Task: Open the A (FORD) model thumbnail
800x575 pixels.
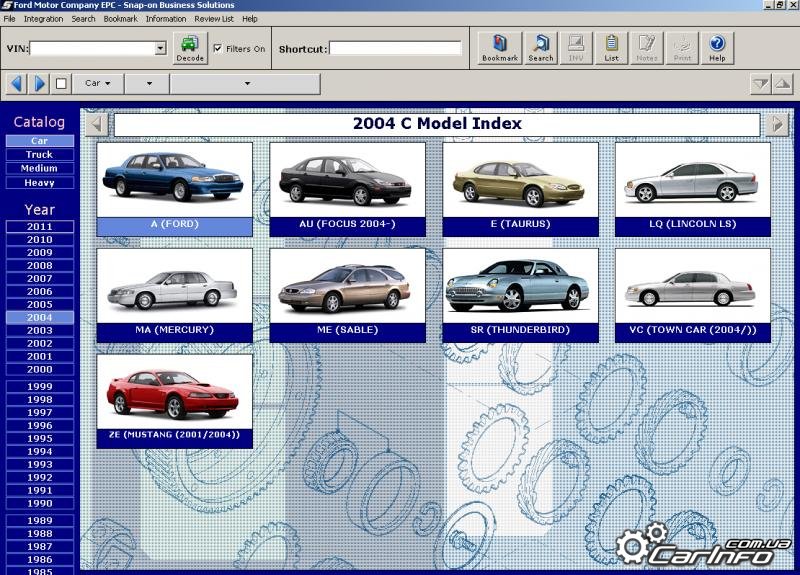Action: 174,189
